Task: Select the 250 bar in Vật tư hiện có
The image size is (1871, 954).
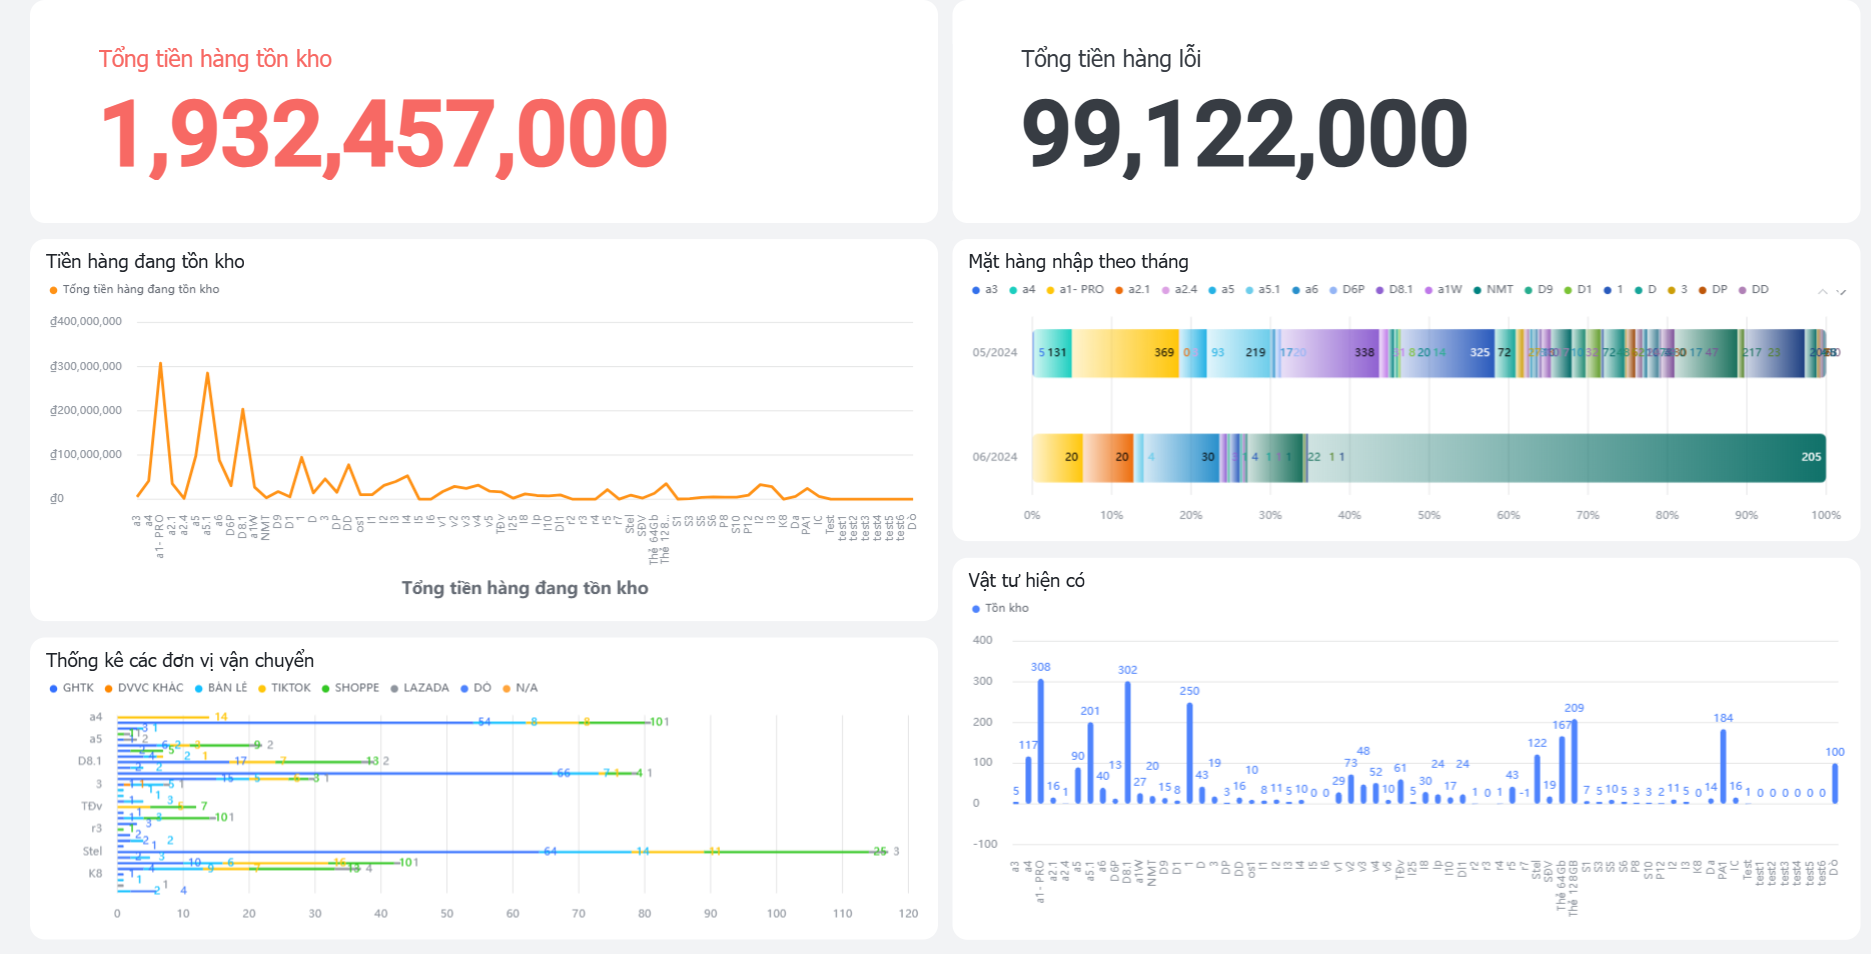Action: (1190, 753)
